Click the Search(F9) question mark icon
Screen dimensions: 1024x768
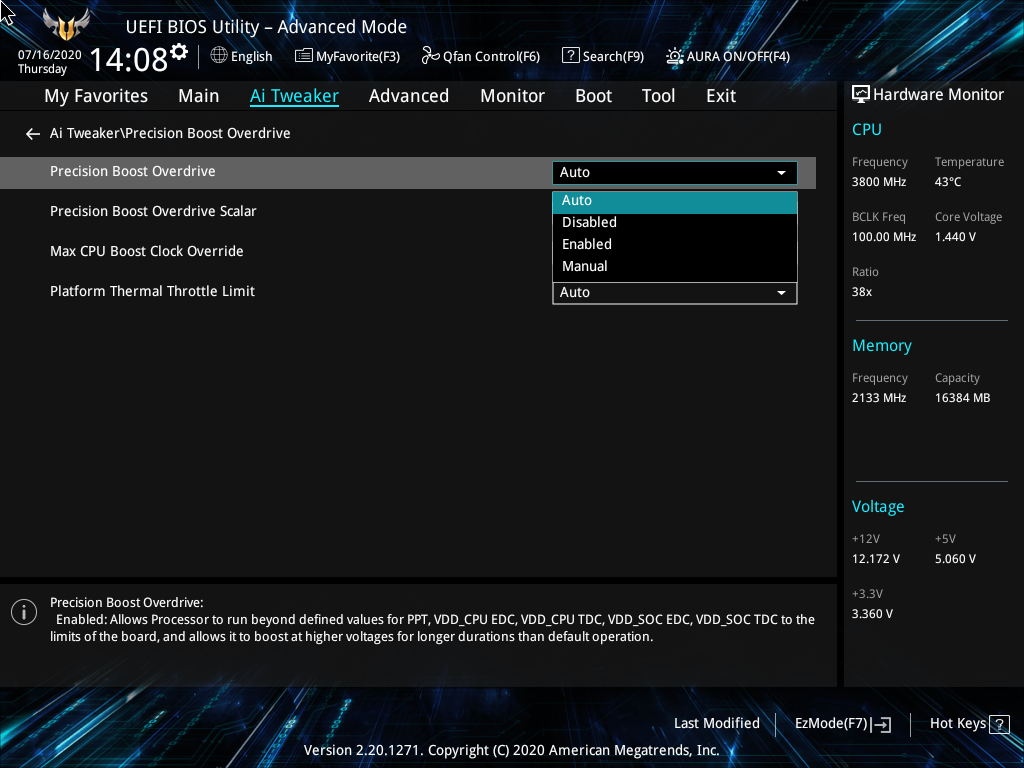[x=570, y=56]
